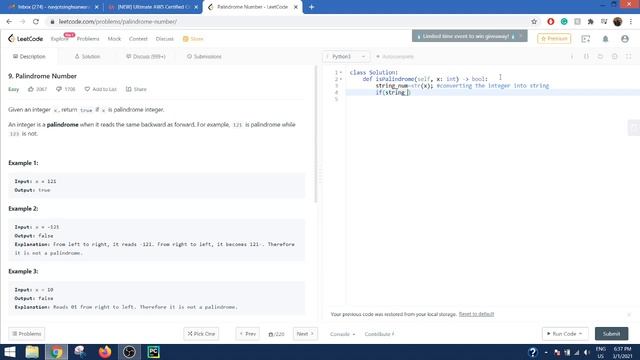Image resolution: width=640 pixels, height=360 pixels.
Task: Click the red Opera-style extension icon
Action: pos(551,22)
